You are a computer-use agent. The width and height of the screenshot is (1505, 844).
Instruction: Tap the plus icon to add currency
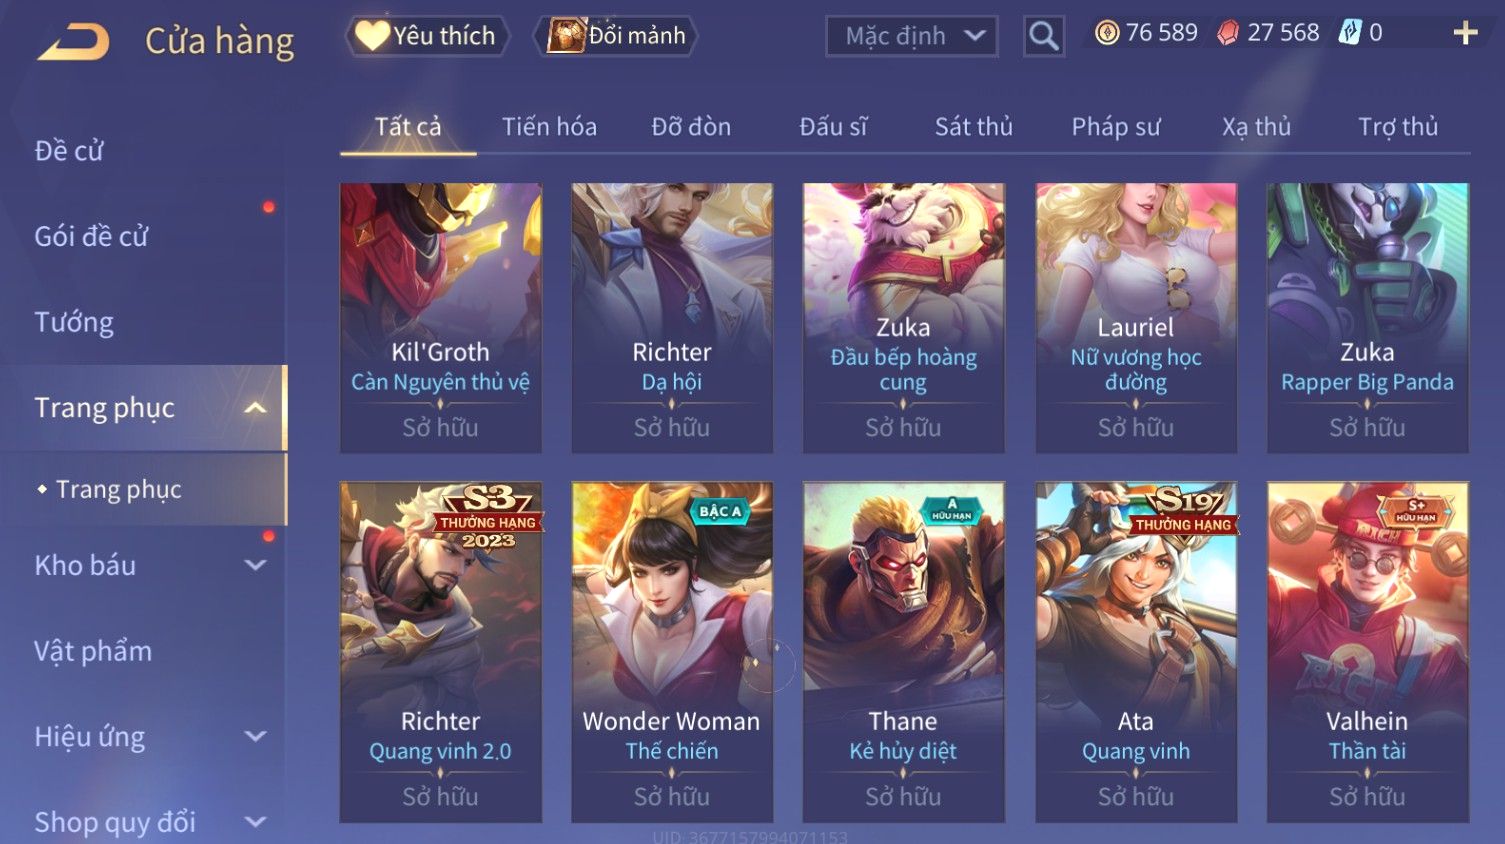pyautogui.click(x=1465, y=33)
